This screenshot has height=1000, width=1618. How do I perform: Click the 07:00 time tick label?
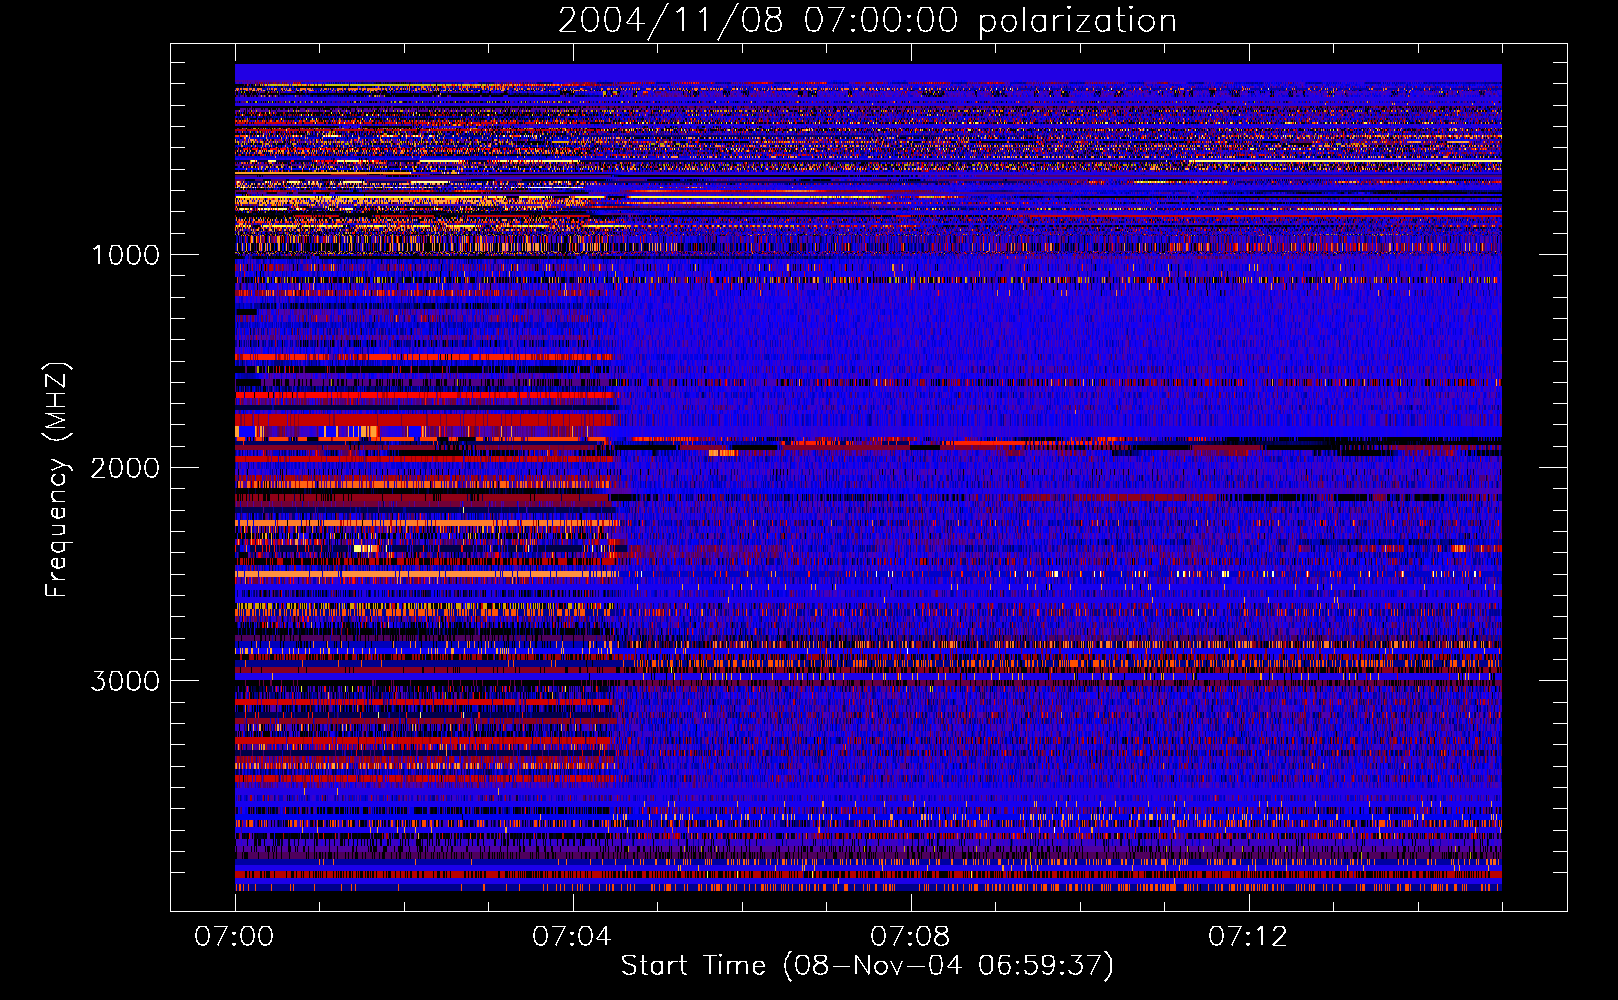234,936
